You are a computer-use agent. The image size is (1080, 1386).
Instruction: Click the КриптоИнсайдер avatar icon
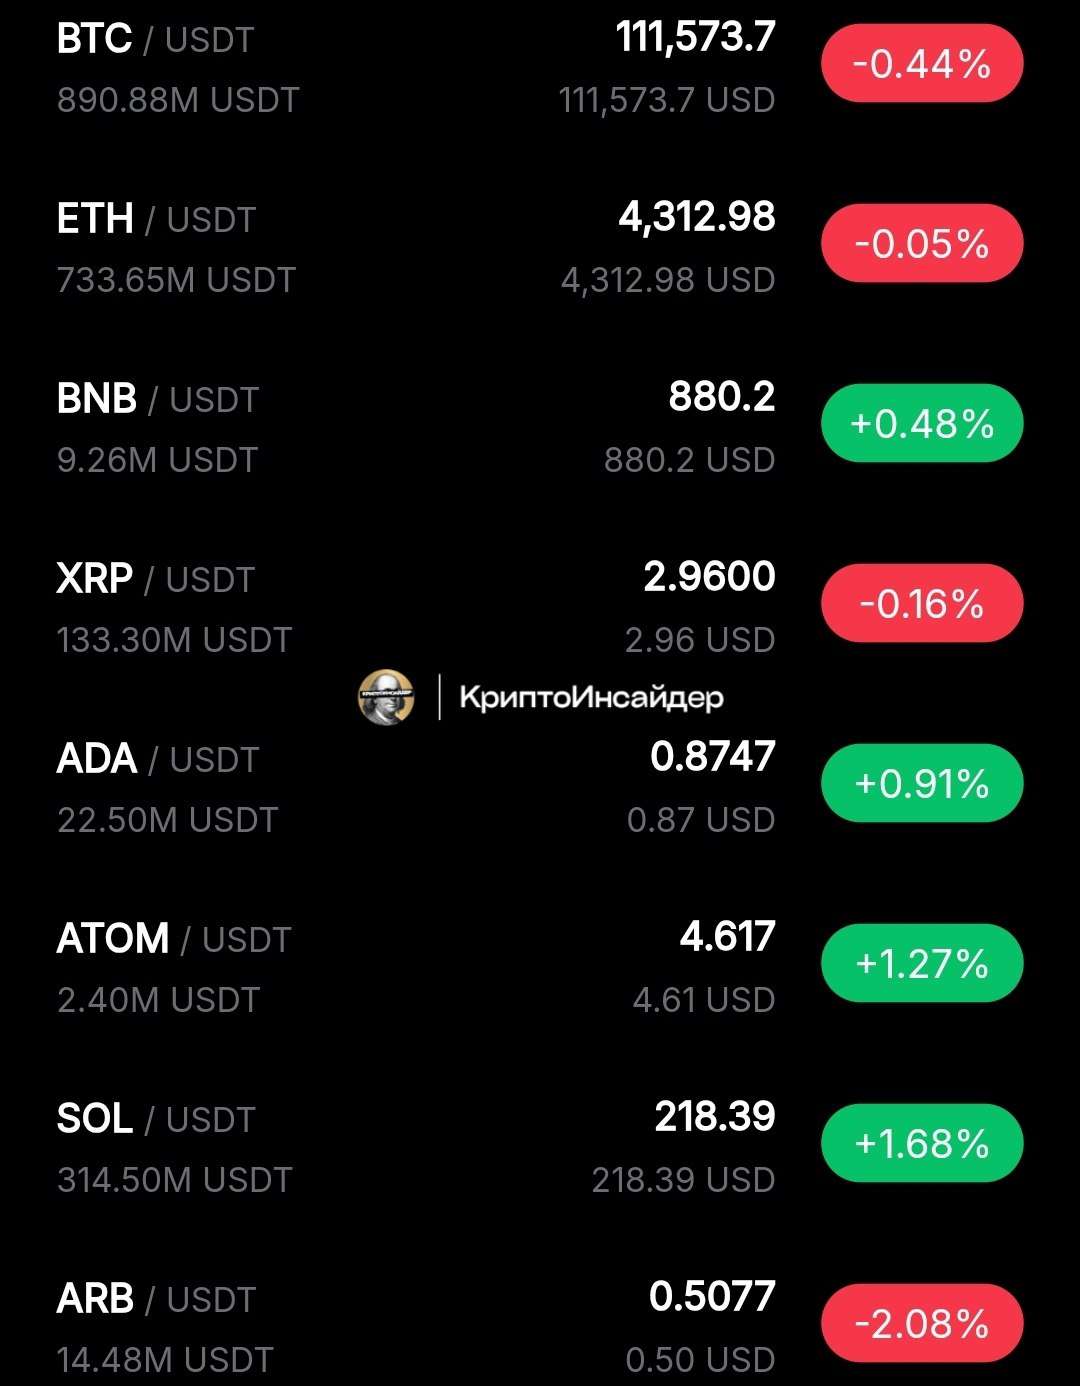[386, 697]
